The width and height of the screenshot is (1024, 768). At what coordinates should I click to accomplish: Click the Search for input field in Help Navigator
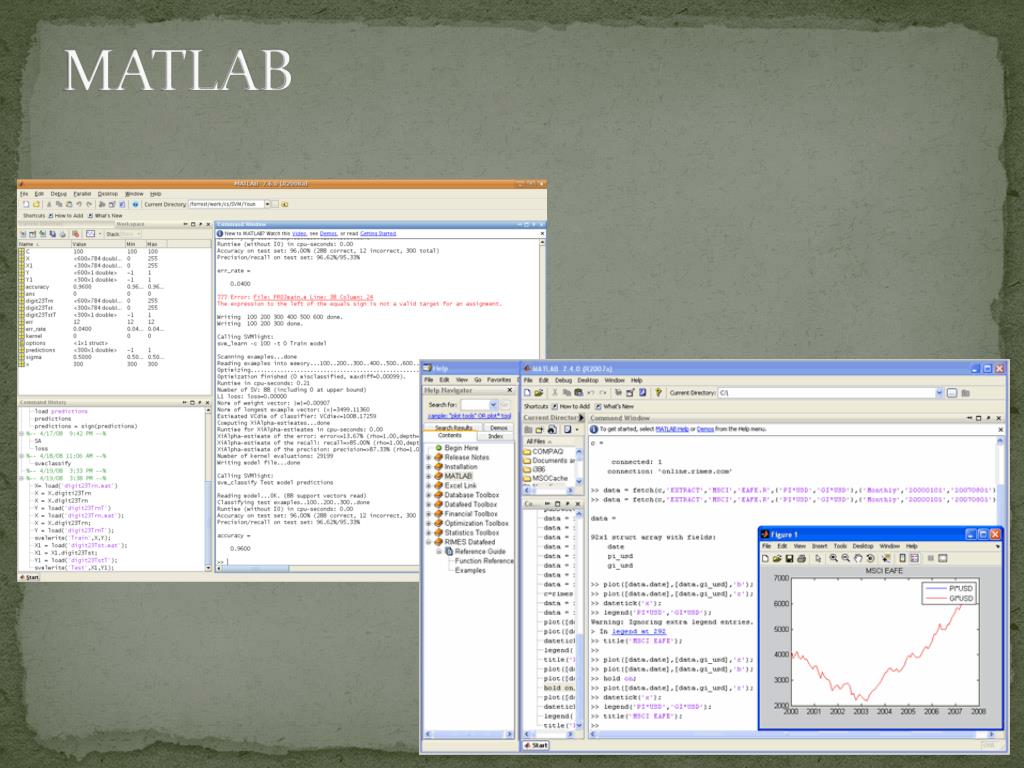[474, 405]
